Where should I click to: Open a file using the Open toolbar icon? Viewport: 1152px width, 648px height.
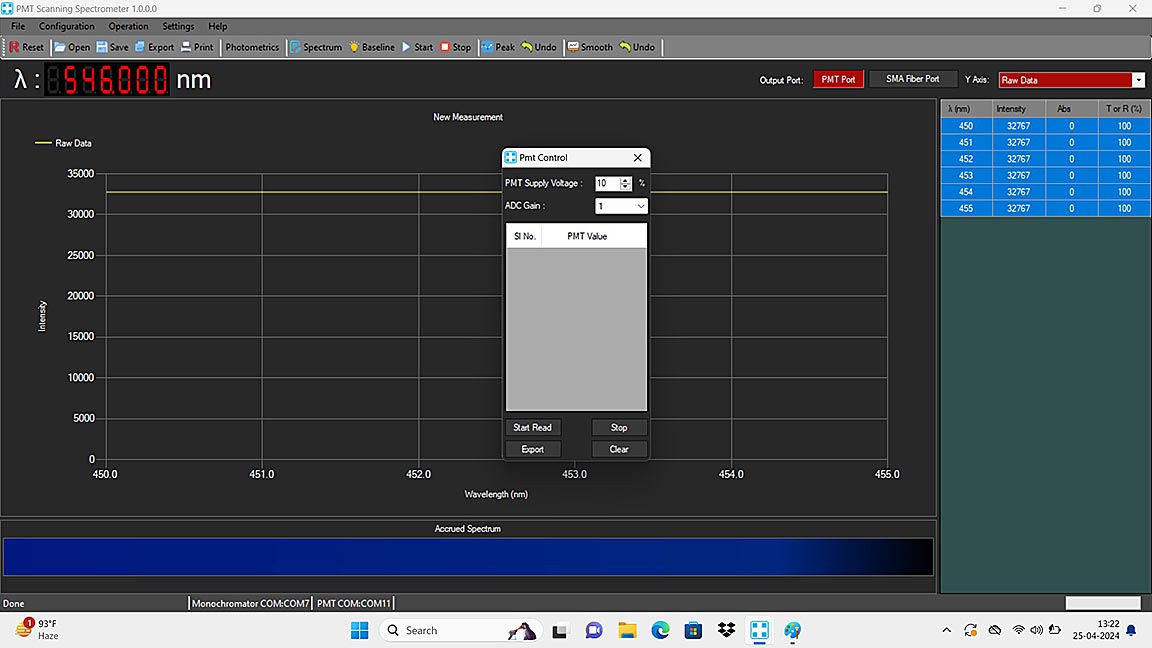pyautogui.click(x=61, y=47)
